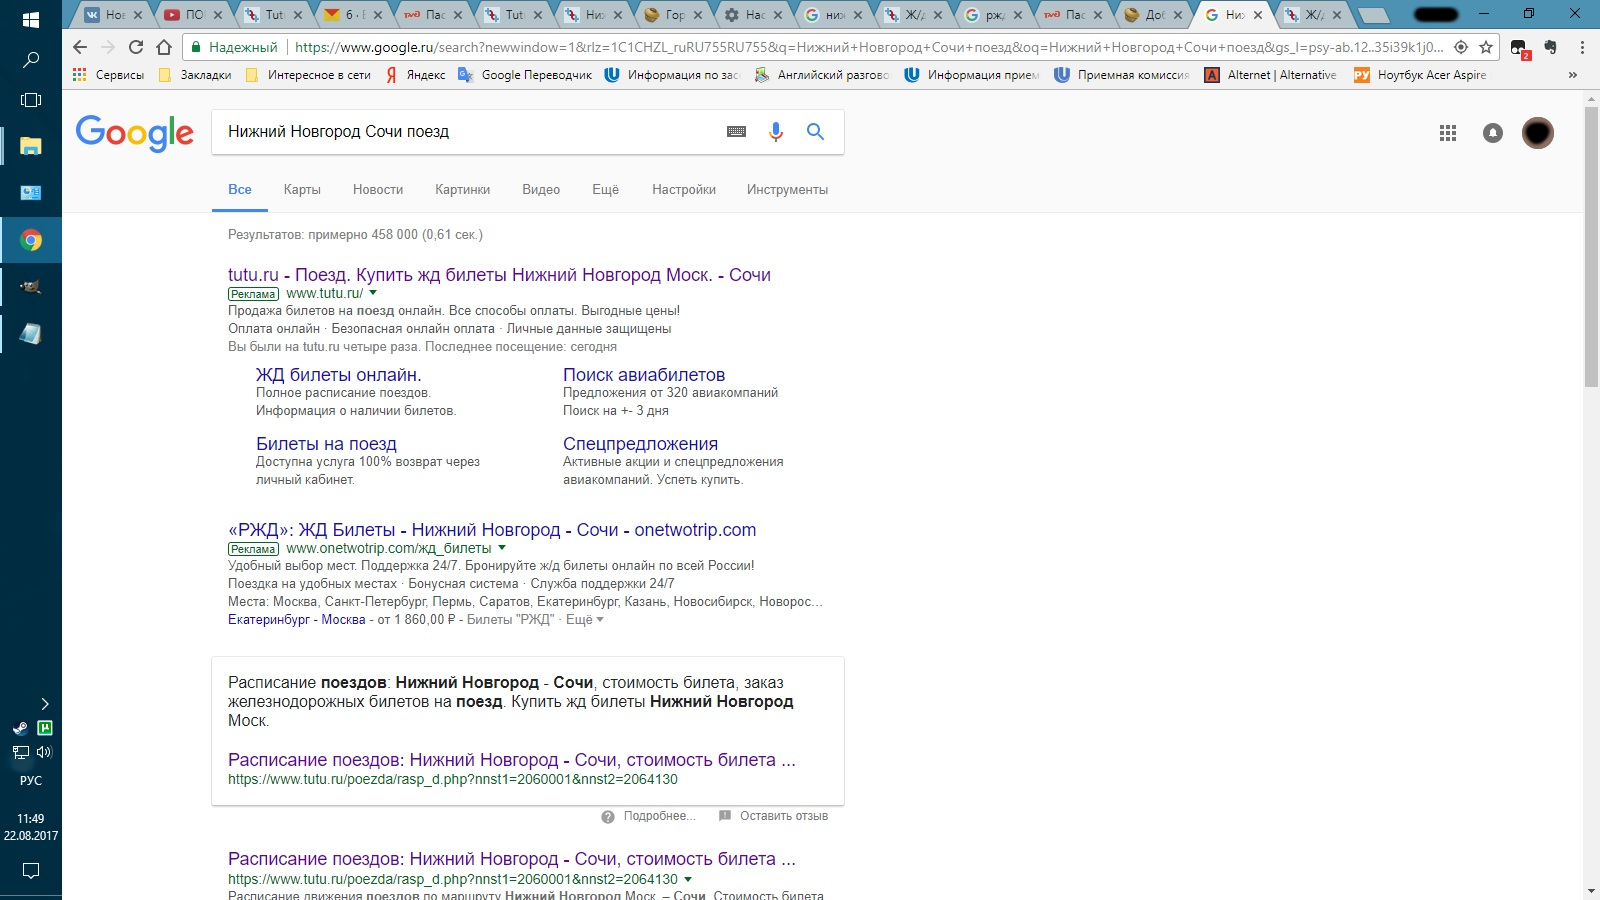Open the 'Настройки' search settings menu
Image resolution: width=1600 pixels, height=900 pixels.
tap(684, 189)
